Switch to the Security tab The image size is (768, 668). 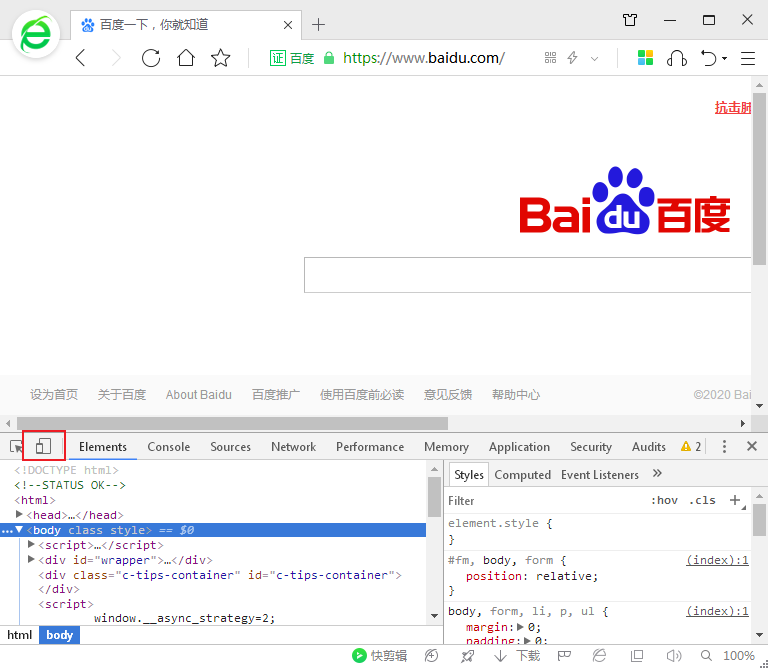pyautogui.click(x=591, y=447)
